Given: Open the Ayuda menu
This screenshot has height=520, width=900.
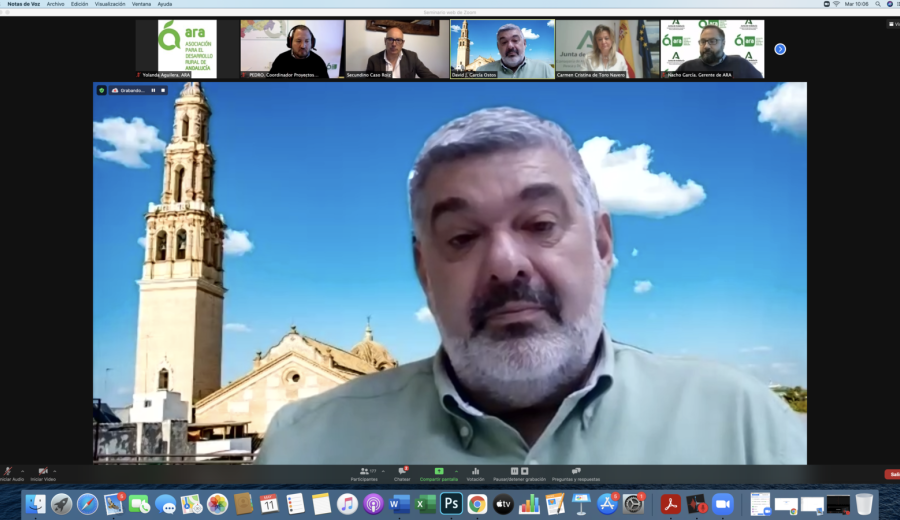Looking at the screenshot, I should click(x=165, y=4).
